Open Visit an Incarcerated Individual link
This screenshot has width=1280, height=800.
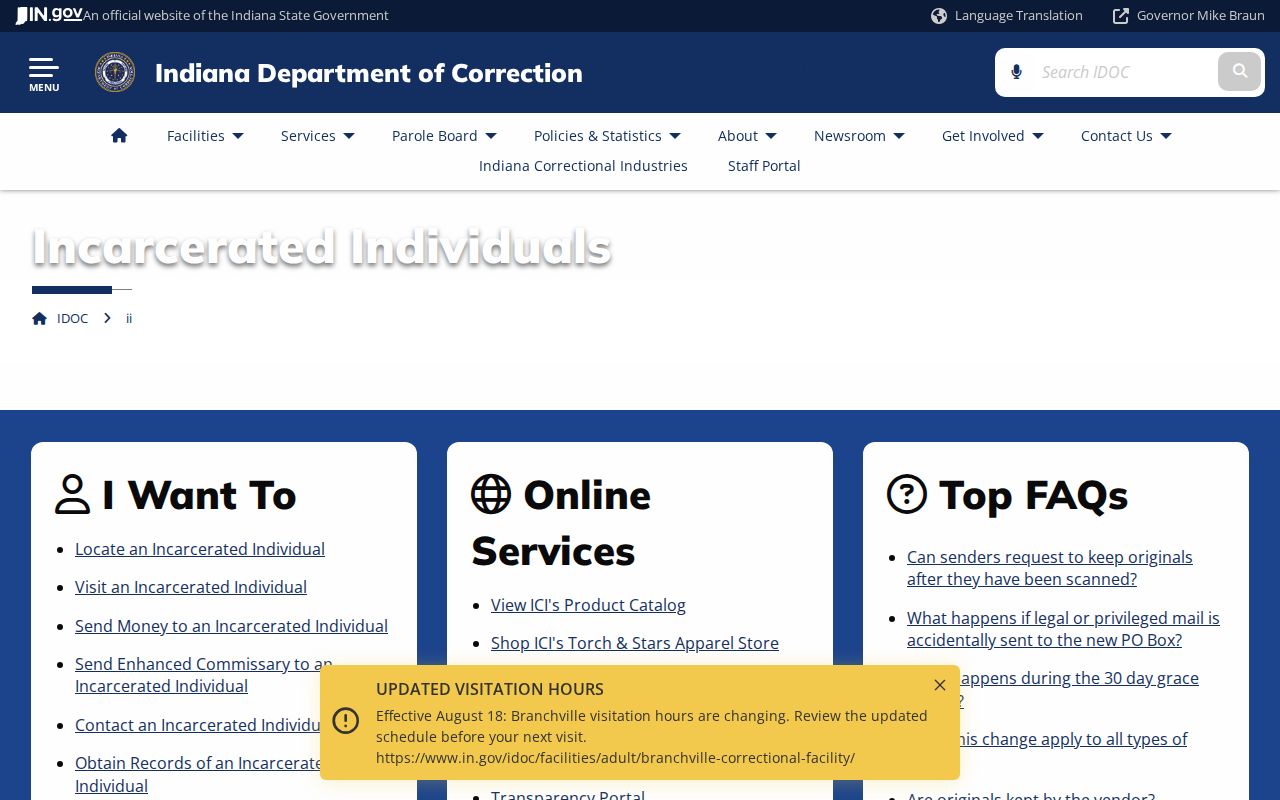(x=191, y=587)
